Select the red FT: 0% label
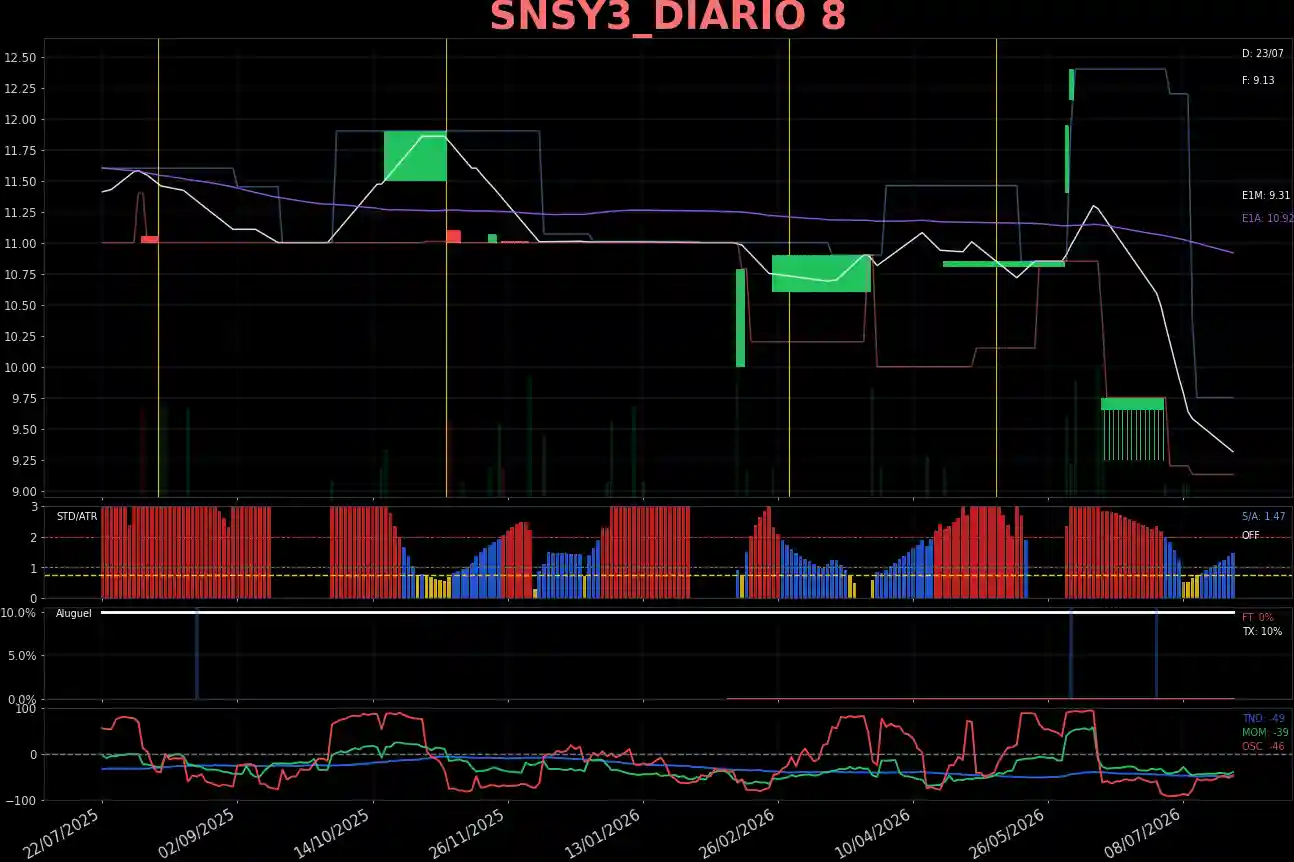This screenshot has height=862, width=1294. [1257, 617]
